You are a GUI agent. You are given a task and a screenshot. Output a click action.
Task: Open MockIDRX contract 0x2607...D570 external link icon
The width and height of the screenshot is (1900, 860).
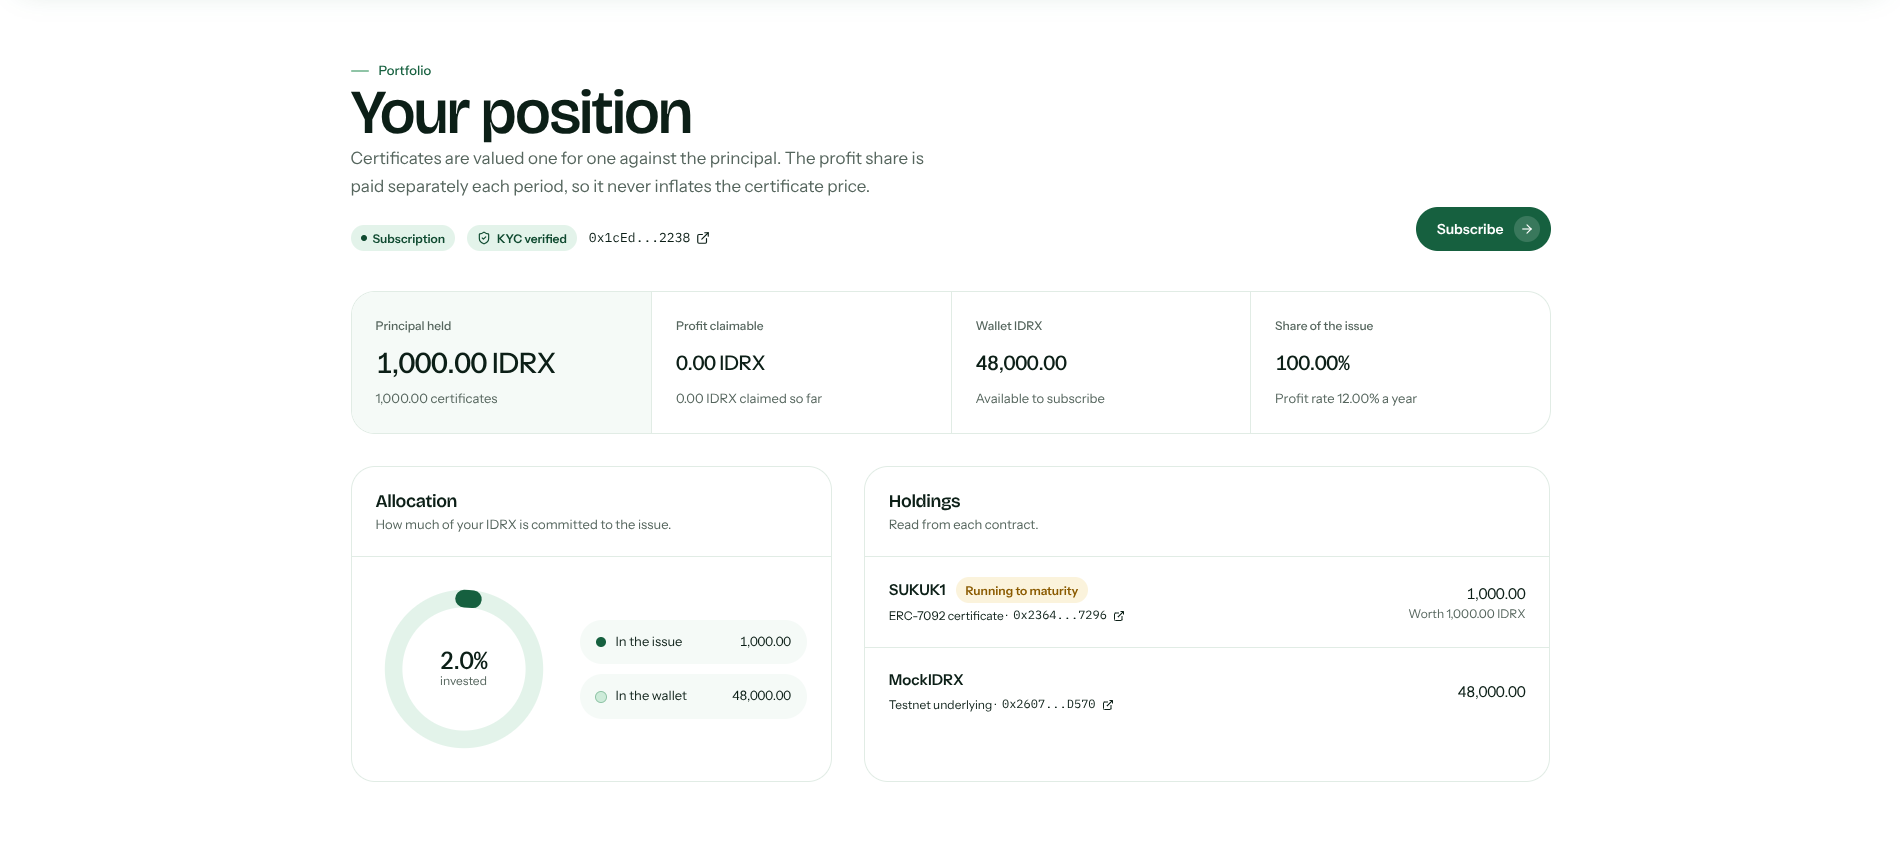[1108, 705]
